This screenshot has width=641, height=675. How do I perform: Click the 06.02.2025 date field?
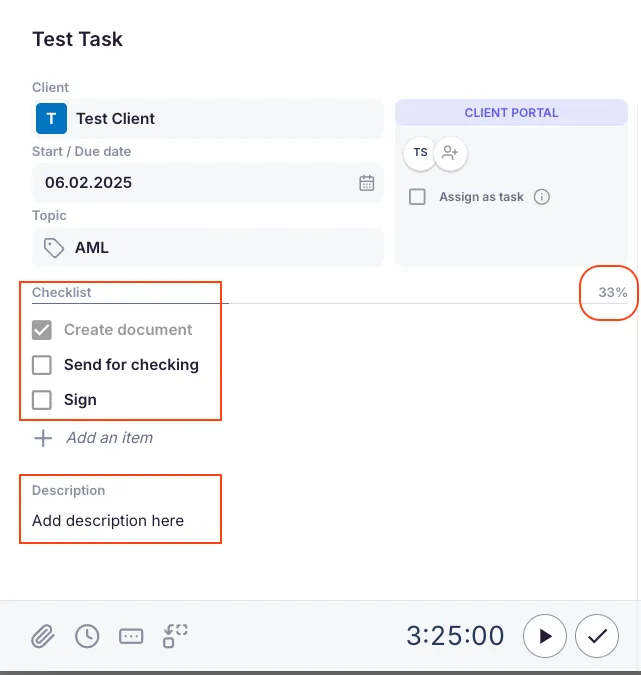click(x=190, y=183)
